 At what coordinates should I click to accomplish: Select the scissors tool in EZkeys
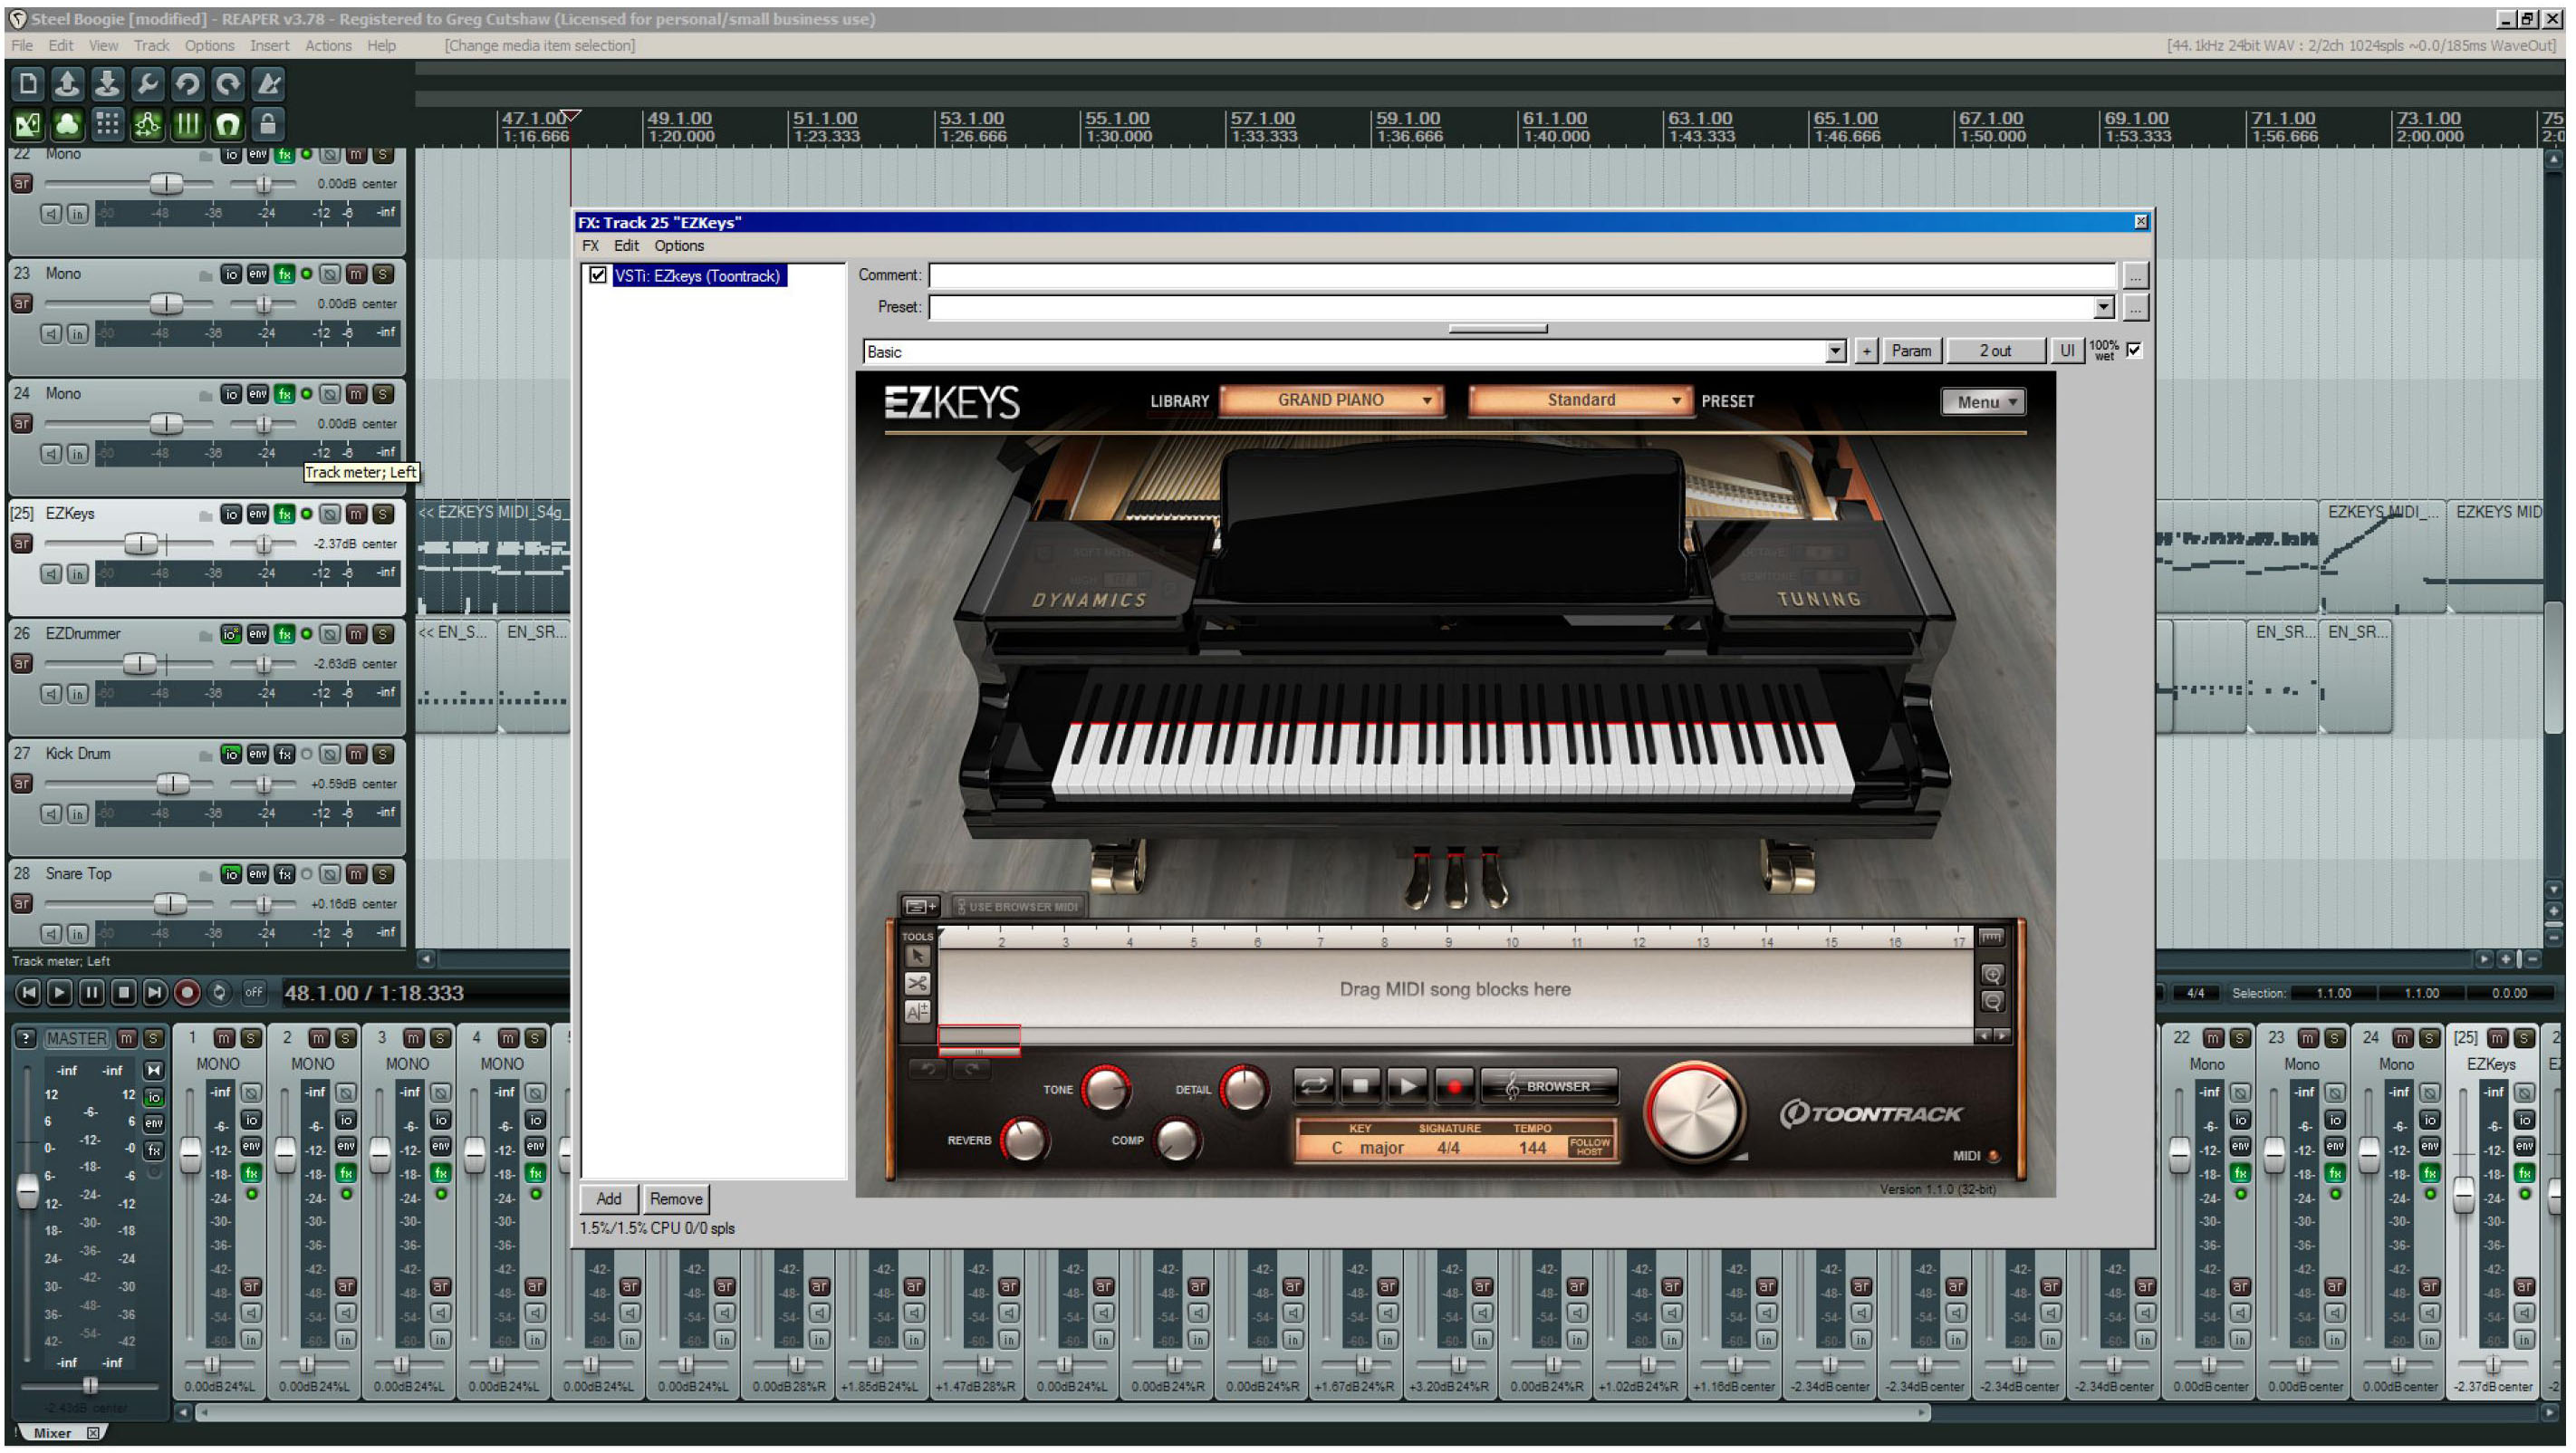[x=917, y=984]
